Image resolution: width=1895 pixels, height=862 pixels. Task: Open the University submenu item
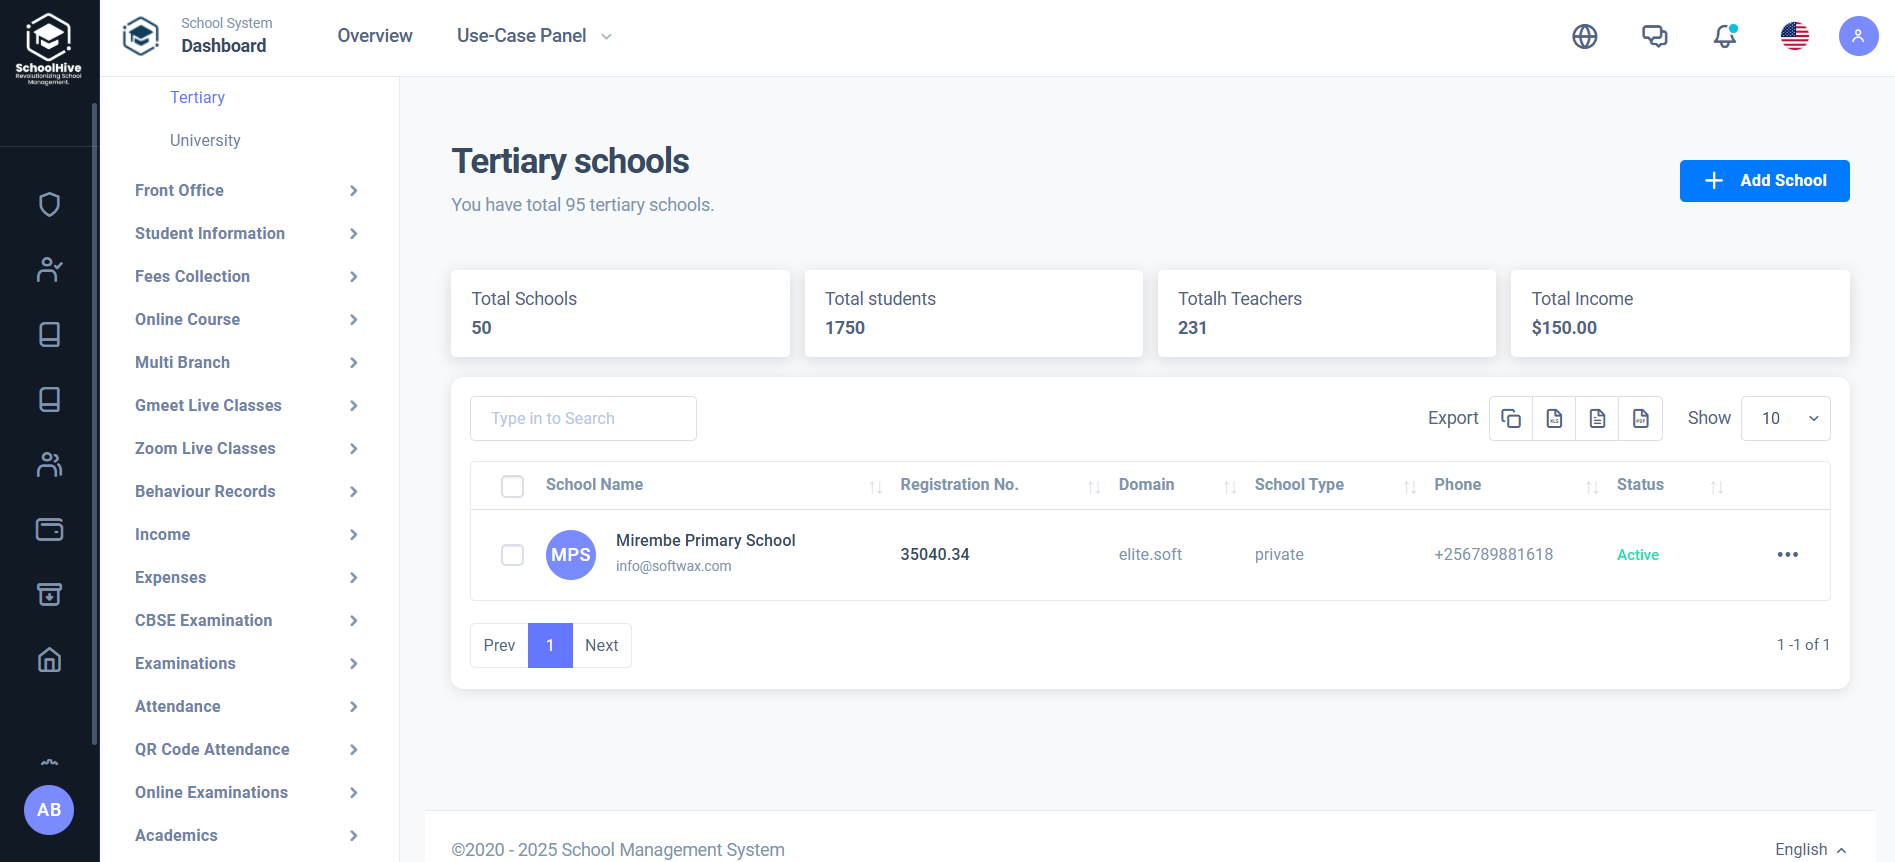click(x=205, y=141)
